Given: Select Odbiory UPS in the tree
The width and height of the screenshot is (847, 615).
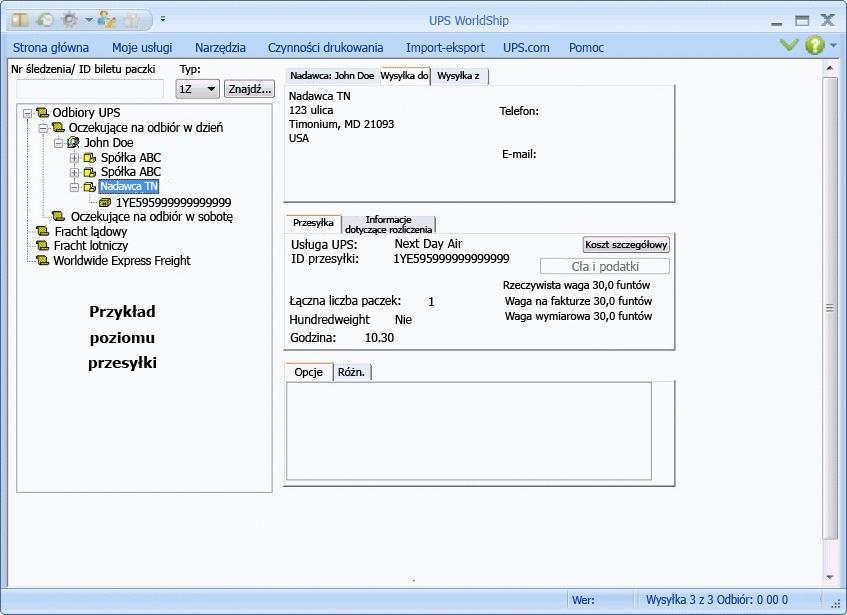Looking at the screenshot, I should tap(86, 113).
